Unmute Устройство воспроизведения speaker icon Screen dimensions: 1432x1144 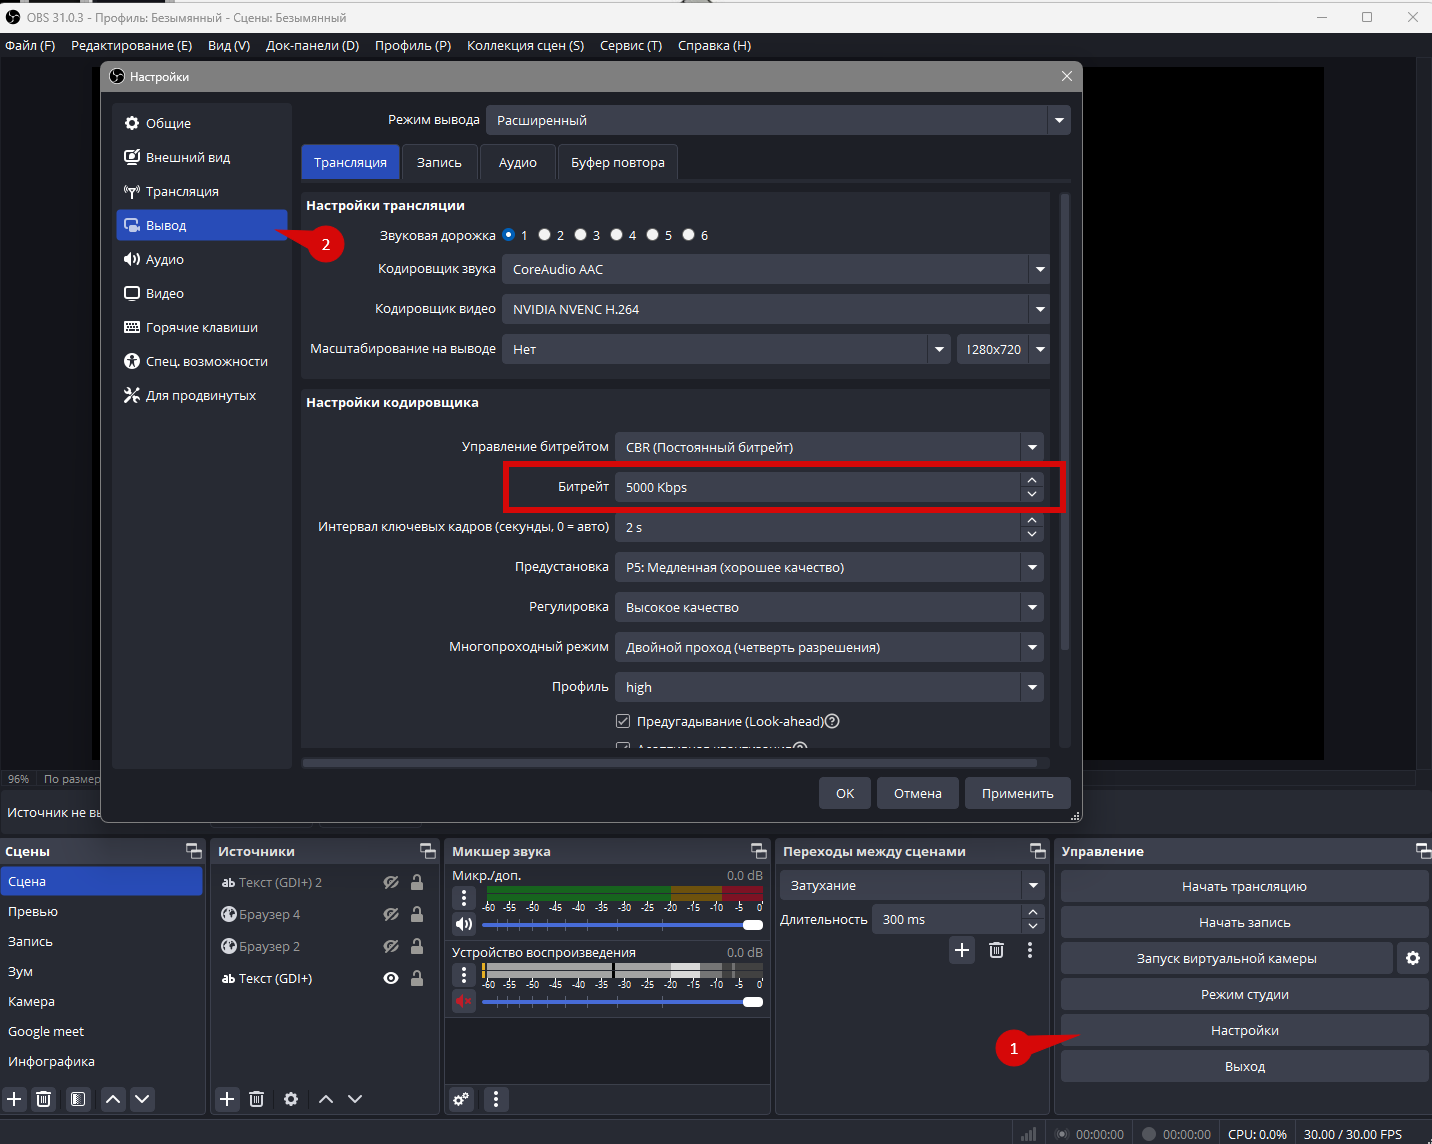pos(464,1000)
